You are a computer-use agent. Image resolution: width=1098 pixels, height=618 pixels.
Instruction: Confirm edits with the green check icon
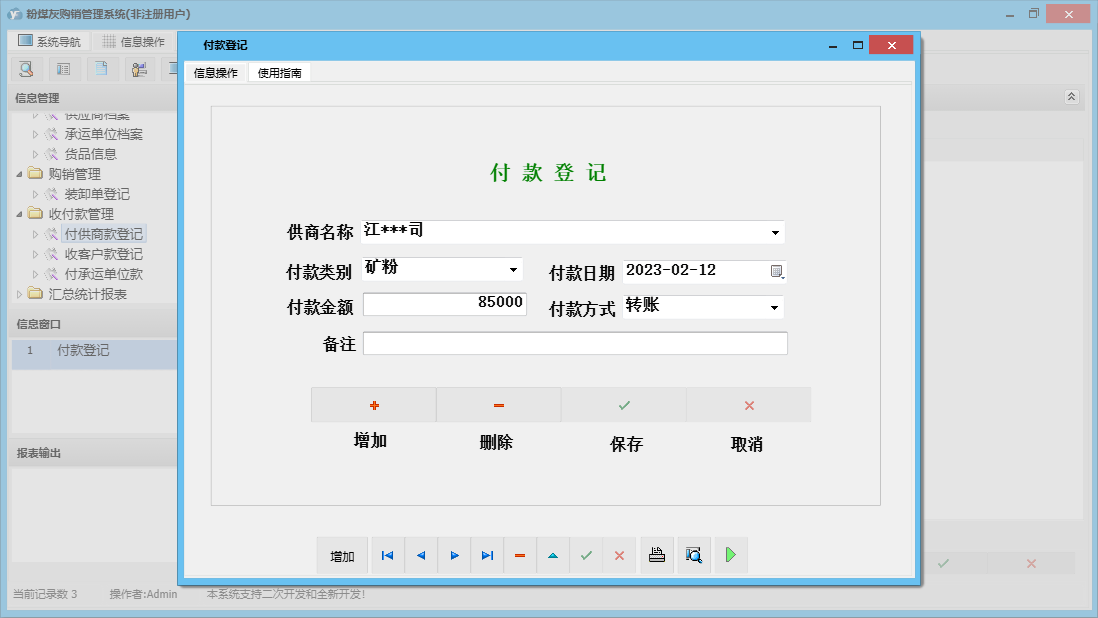click(x=586, y=555)
